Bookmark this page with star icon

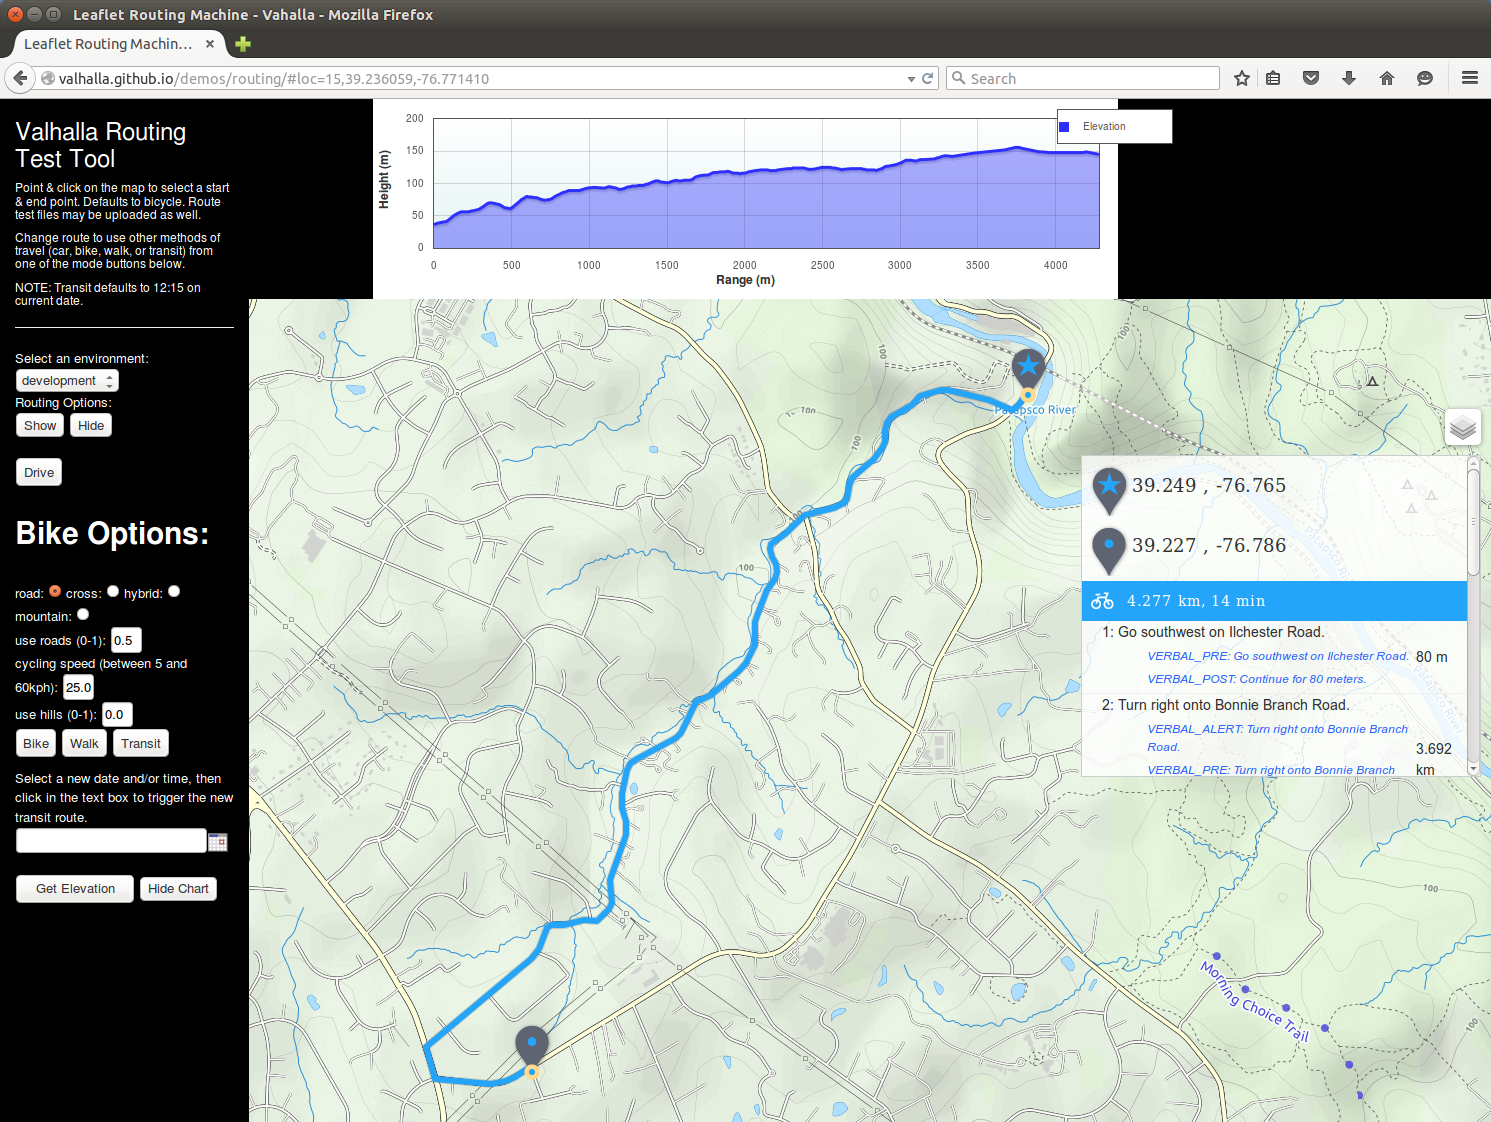1242,78
